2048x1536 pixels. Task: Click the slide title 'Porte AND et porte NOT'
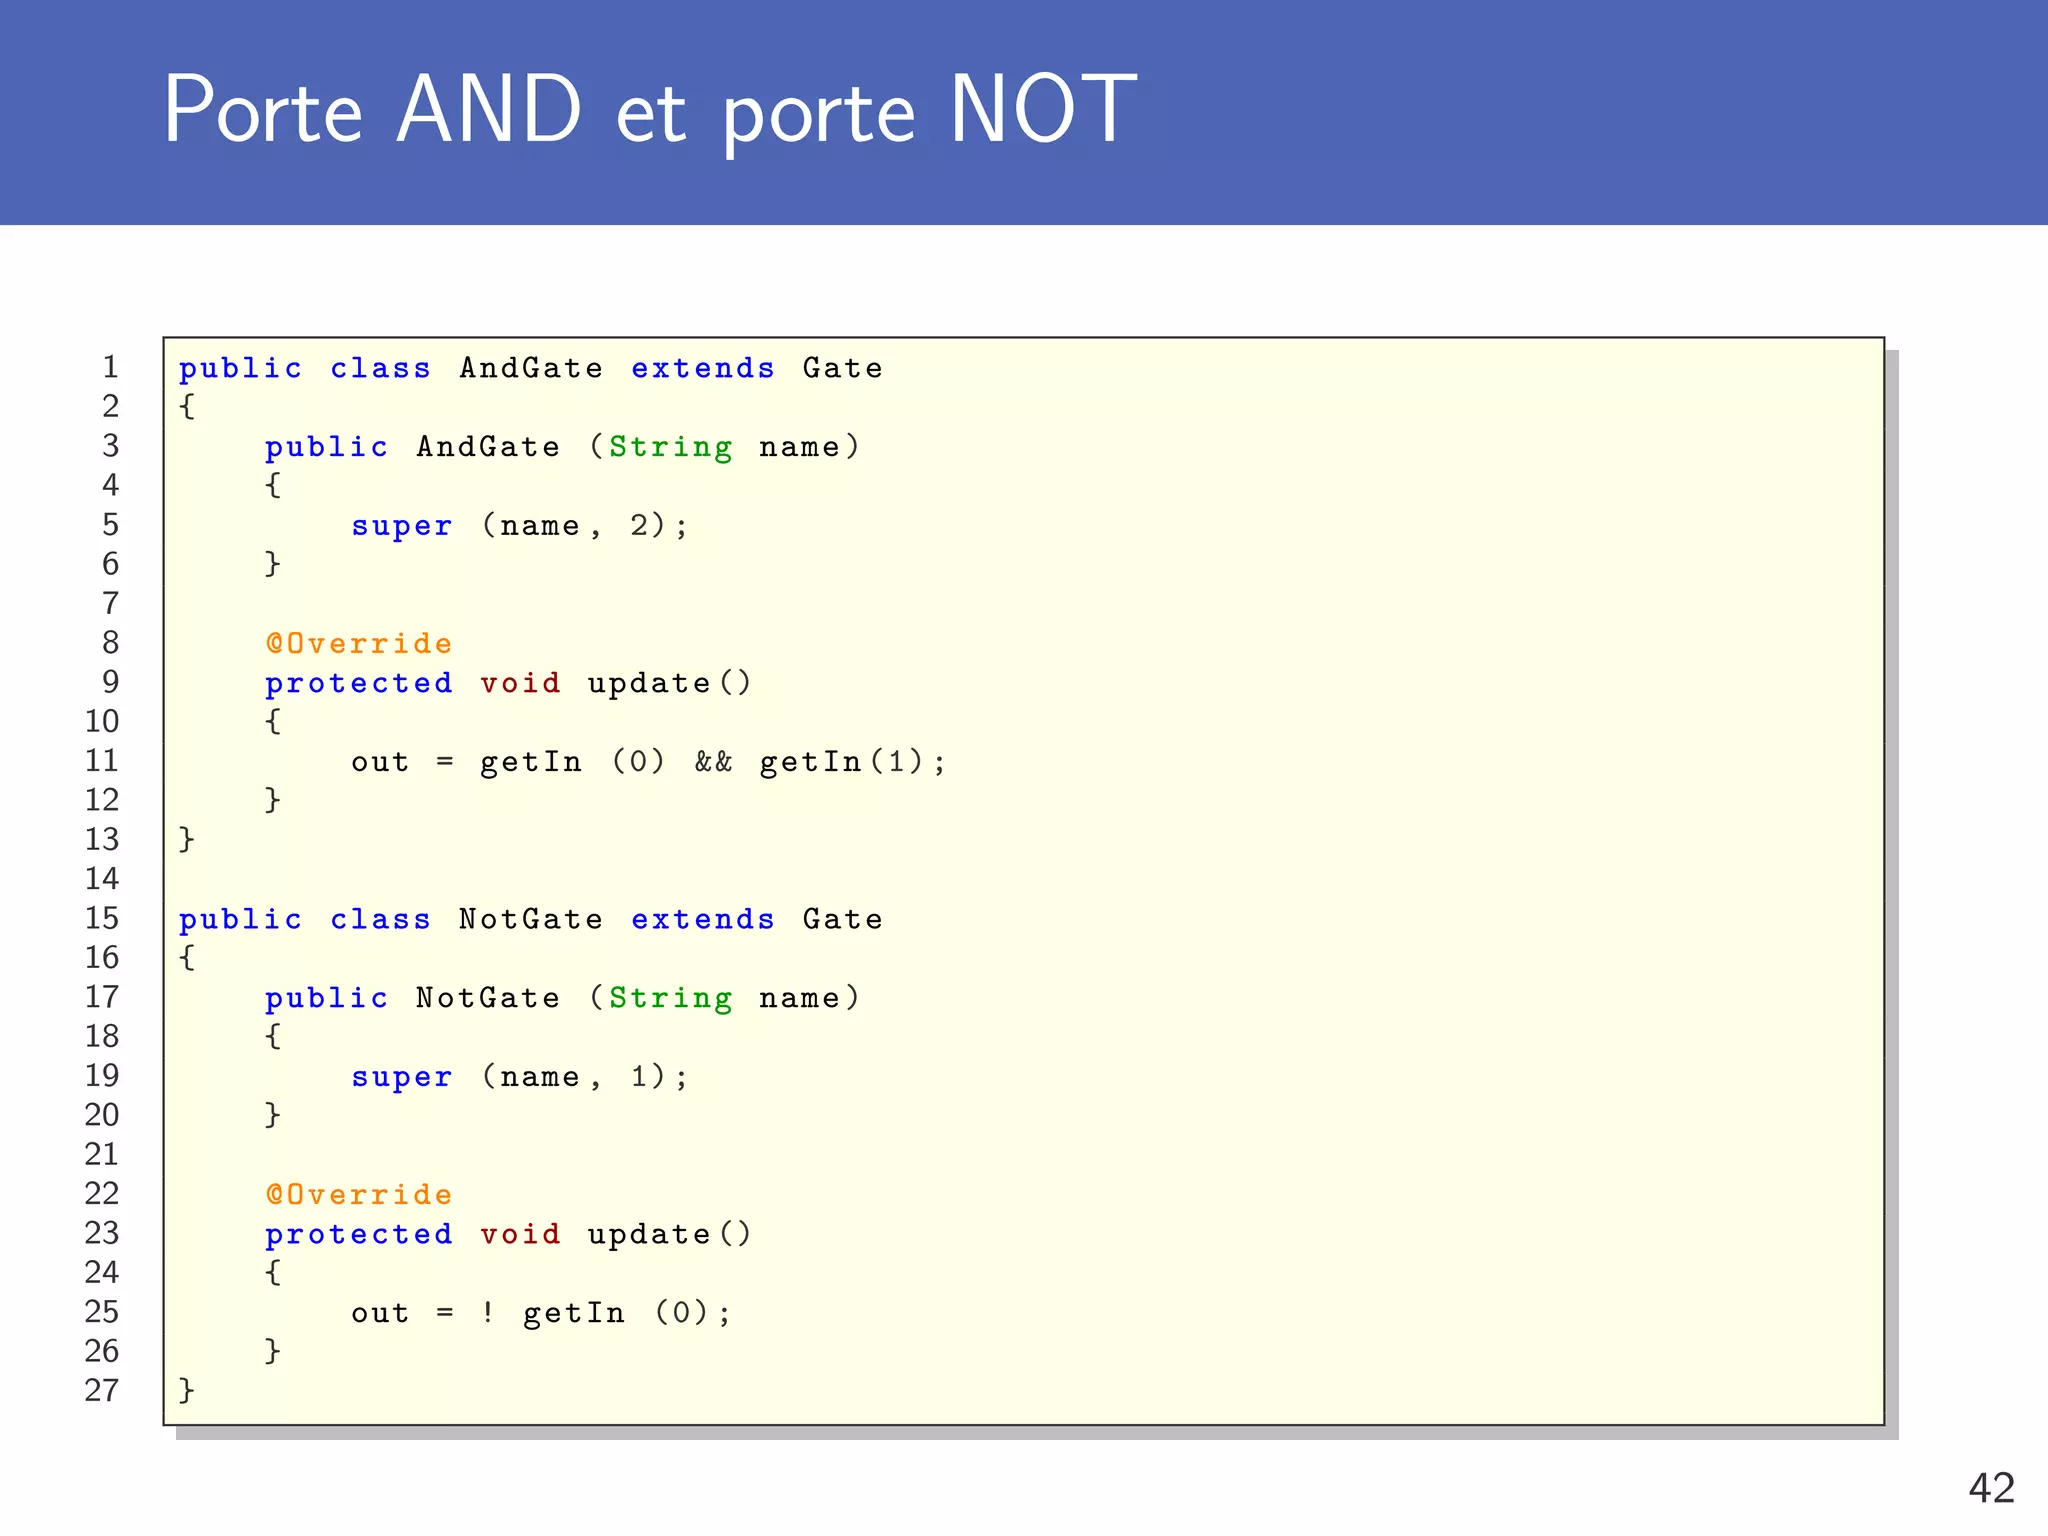pos(650,110)
